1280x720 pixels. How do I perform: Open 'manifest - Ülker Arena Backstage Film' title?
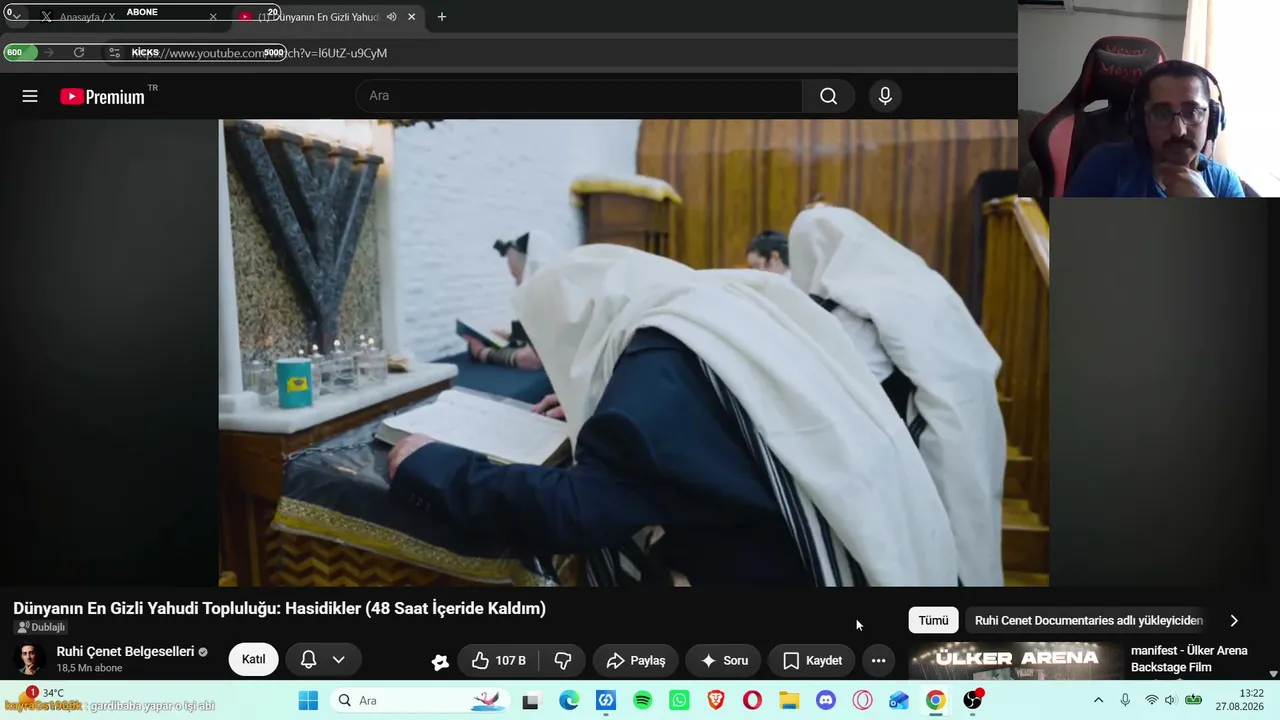coord(1189,659)
